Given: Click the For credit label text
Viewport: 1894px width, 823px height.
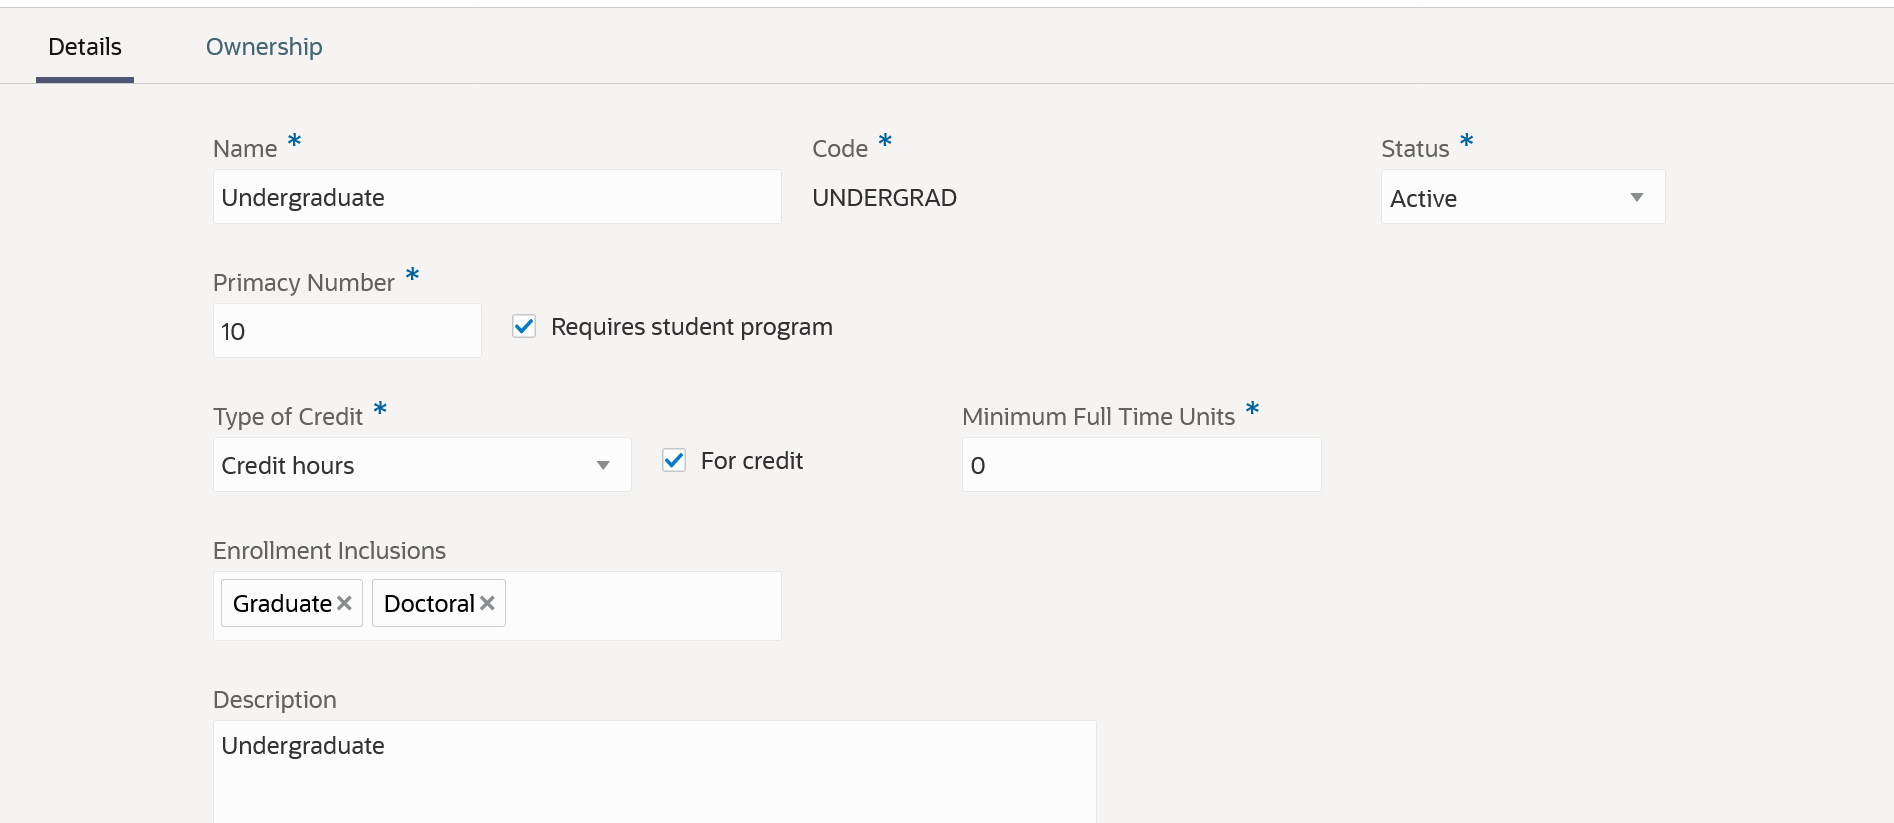Looking at the screenshot, I should pos(752,461).
